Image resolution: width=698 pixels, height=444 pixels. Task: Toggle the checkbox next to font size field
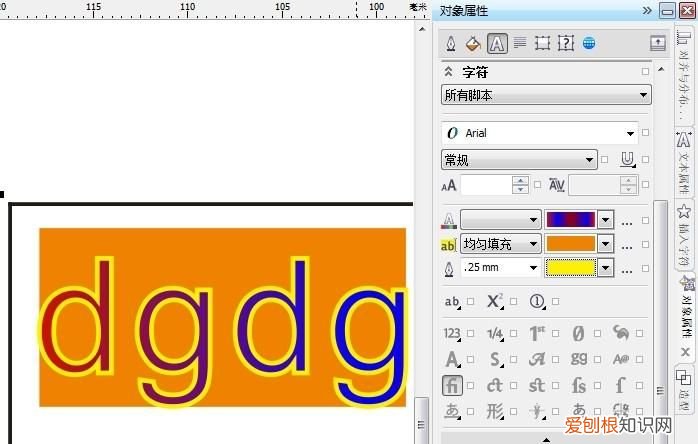point(538,184)
